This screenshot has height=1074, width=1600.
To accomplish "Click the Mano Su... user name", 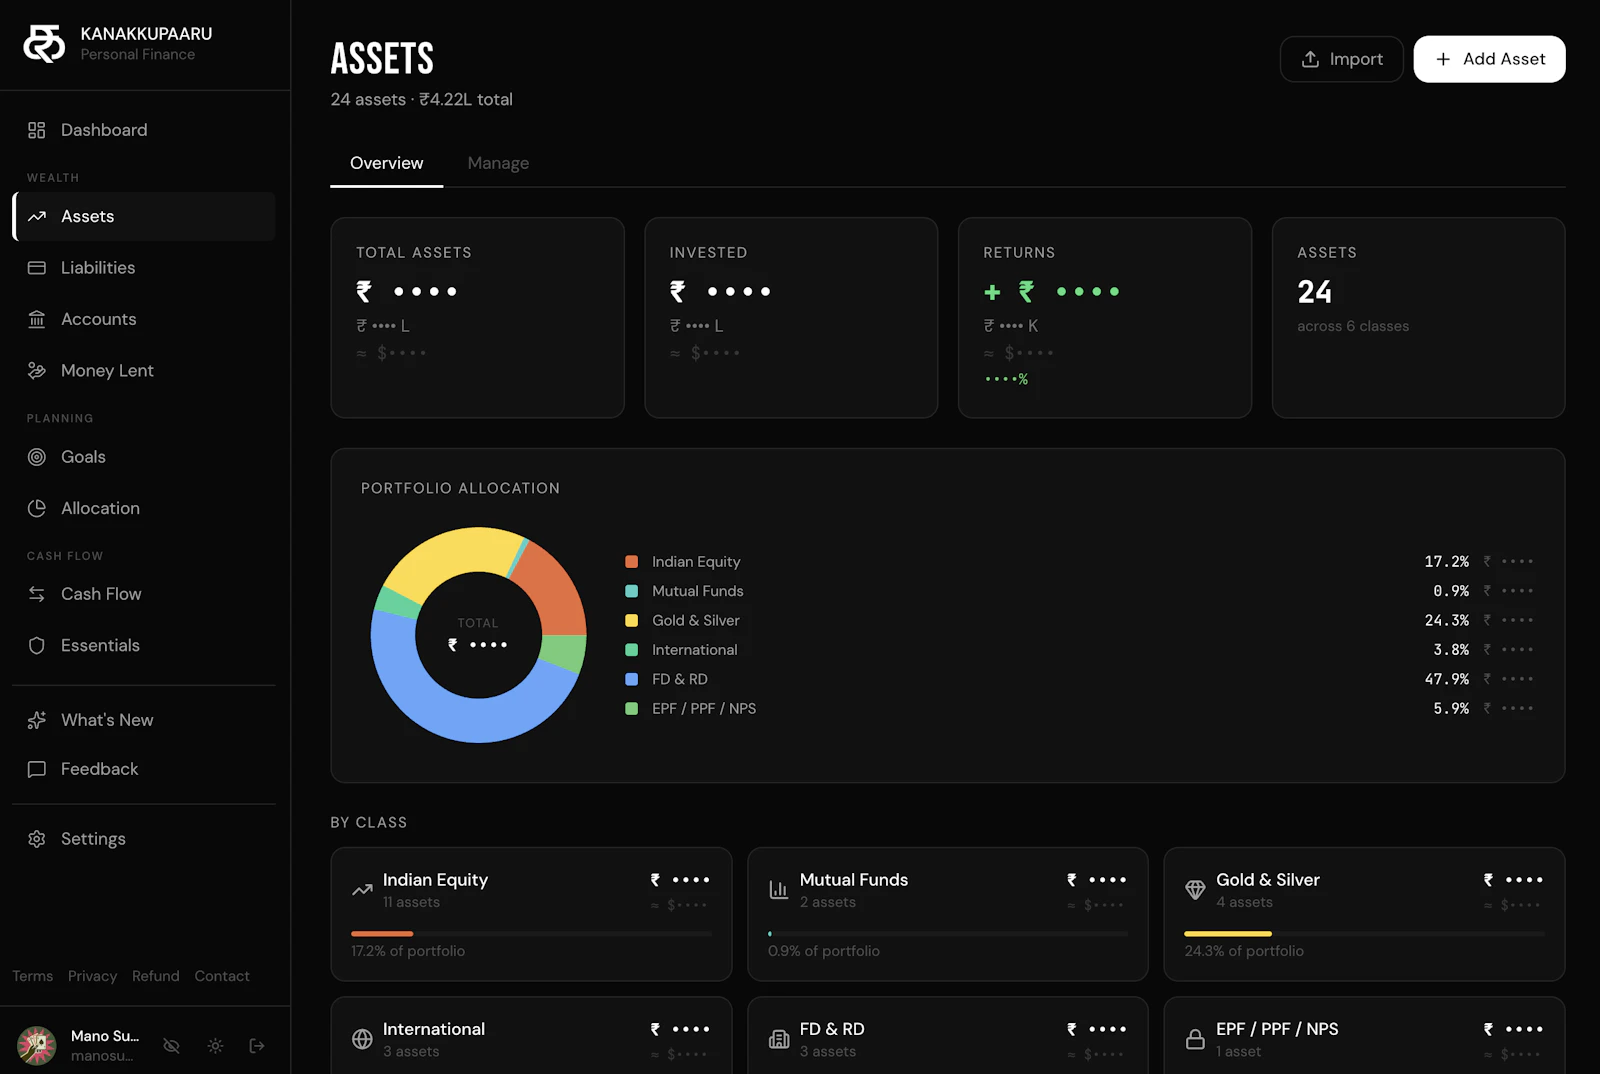I will [x=105, y=1036].
